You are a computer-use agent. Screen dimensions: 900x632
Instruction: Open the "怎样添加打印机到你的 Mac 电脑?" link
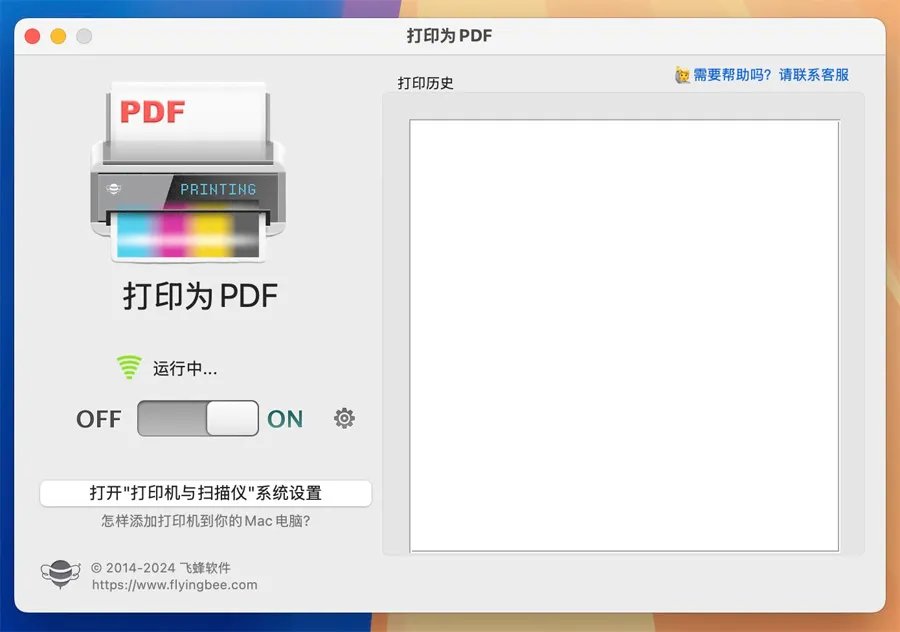[205, 521]
